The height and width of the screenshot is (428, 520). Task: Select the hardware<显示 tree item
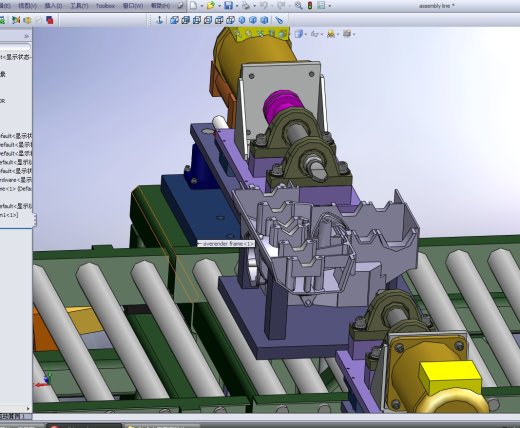[16, 180]
